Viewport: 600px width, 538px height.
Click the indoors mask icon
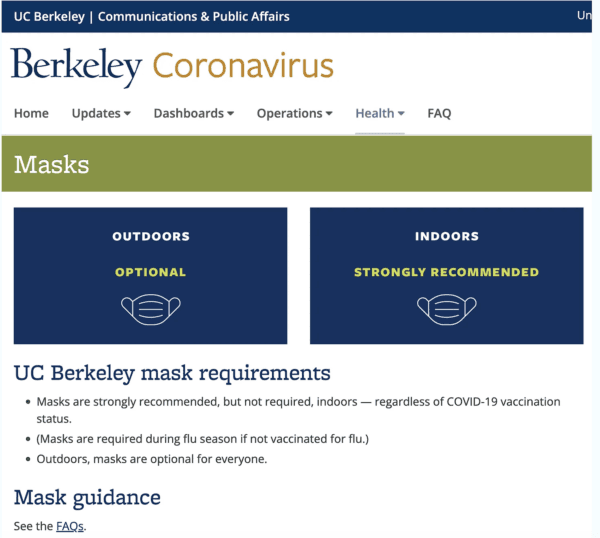coord(446,307)
